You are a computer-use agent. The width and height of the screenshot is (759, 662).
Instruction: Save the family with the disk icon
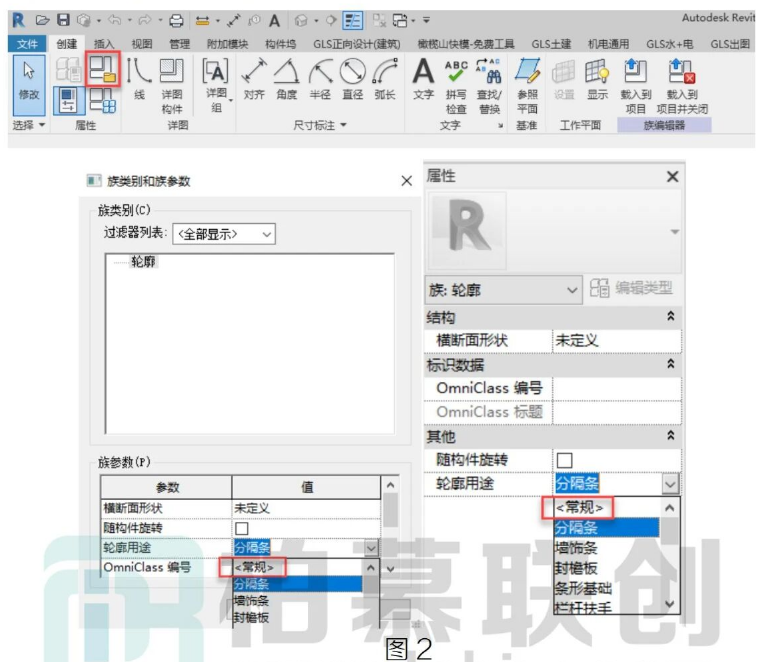63,20
